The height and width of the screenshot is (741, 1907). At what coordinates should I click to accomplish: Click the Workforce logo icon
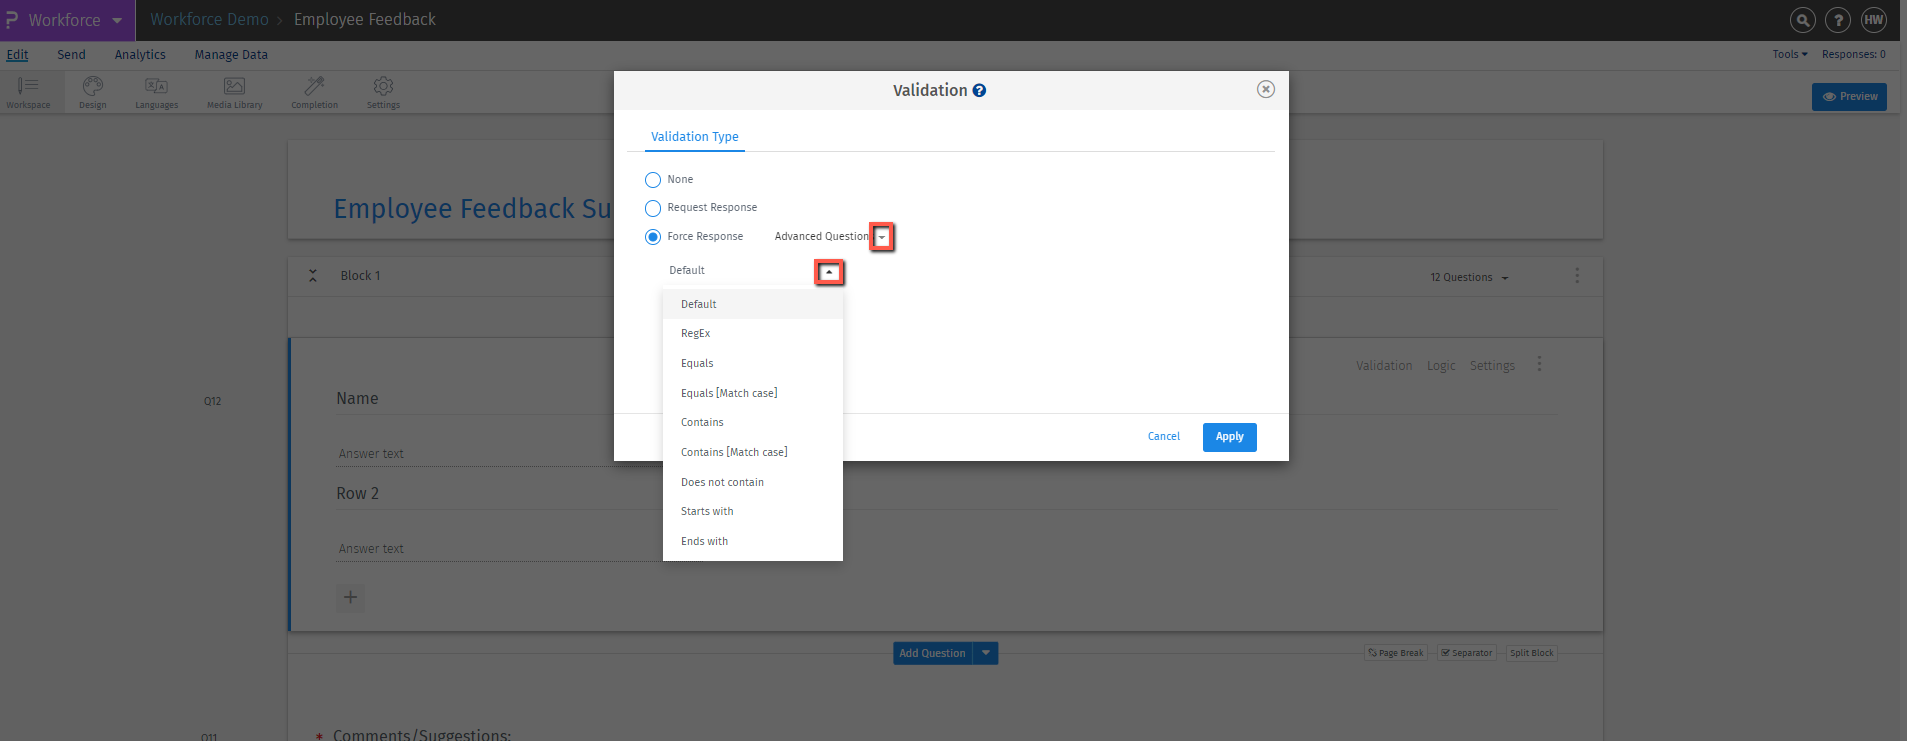[x=12, y=20]
